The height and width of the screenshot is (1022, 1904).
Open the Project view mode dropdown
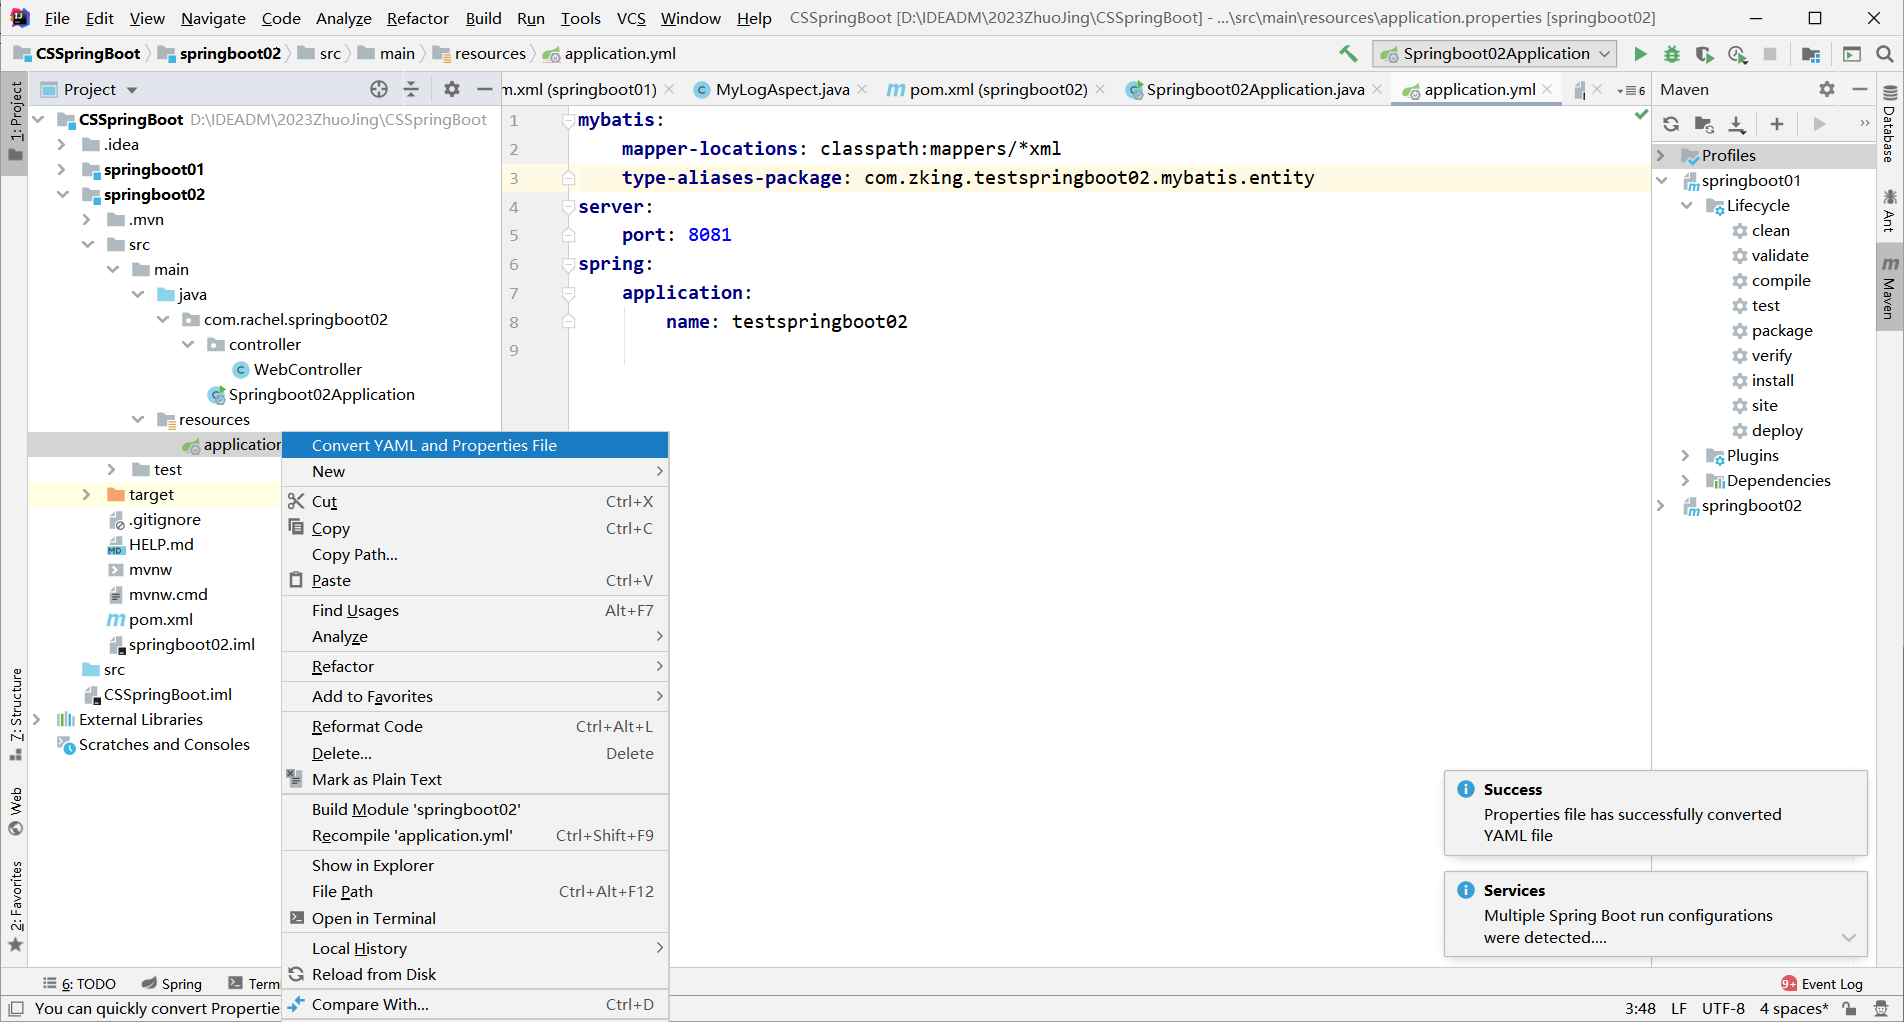point(132,90)
